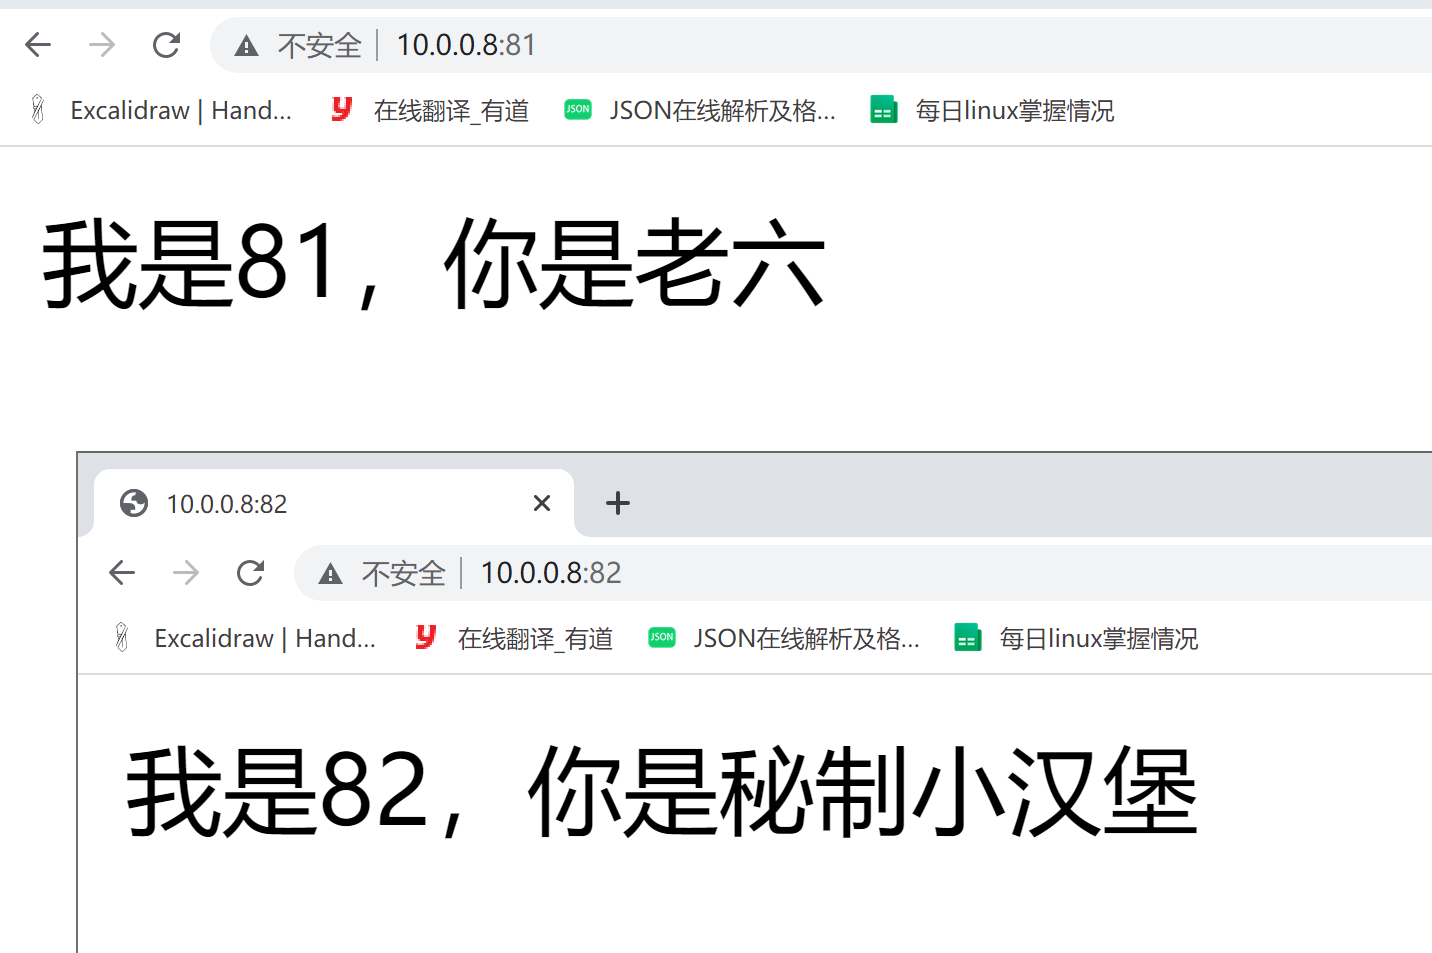Go forward in the 10.0.0.8:82 window
Screen dimensions: 1432x953
pyautogui.click(x=186, y=573)
